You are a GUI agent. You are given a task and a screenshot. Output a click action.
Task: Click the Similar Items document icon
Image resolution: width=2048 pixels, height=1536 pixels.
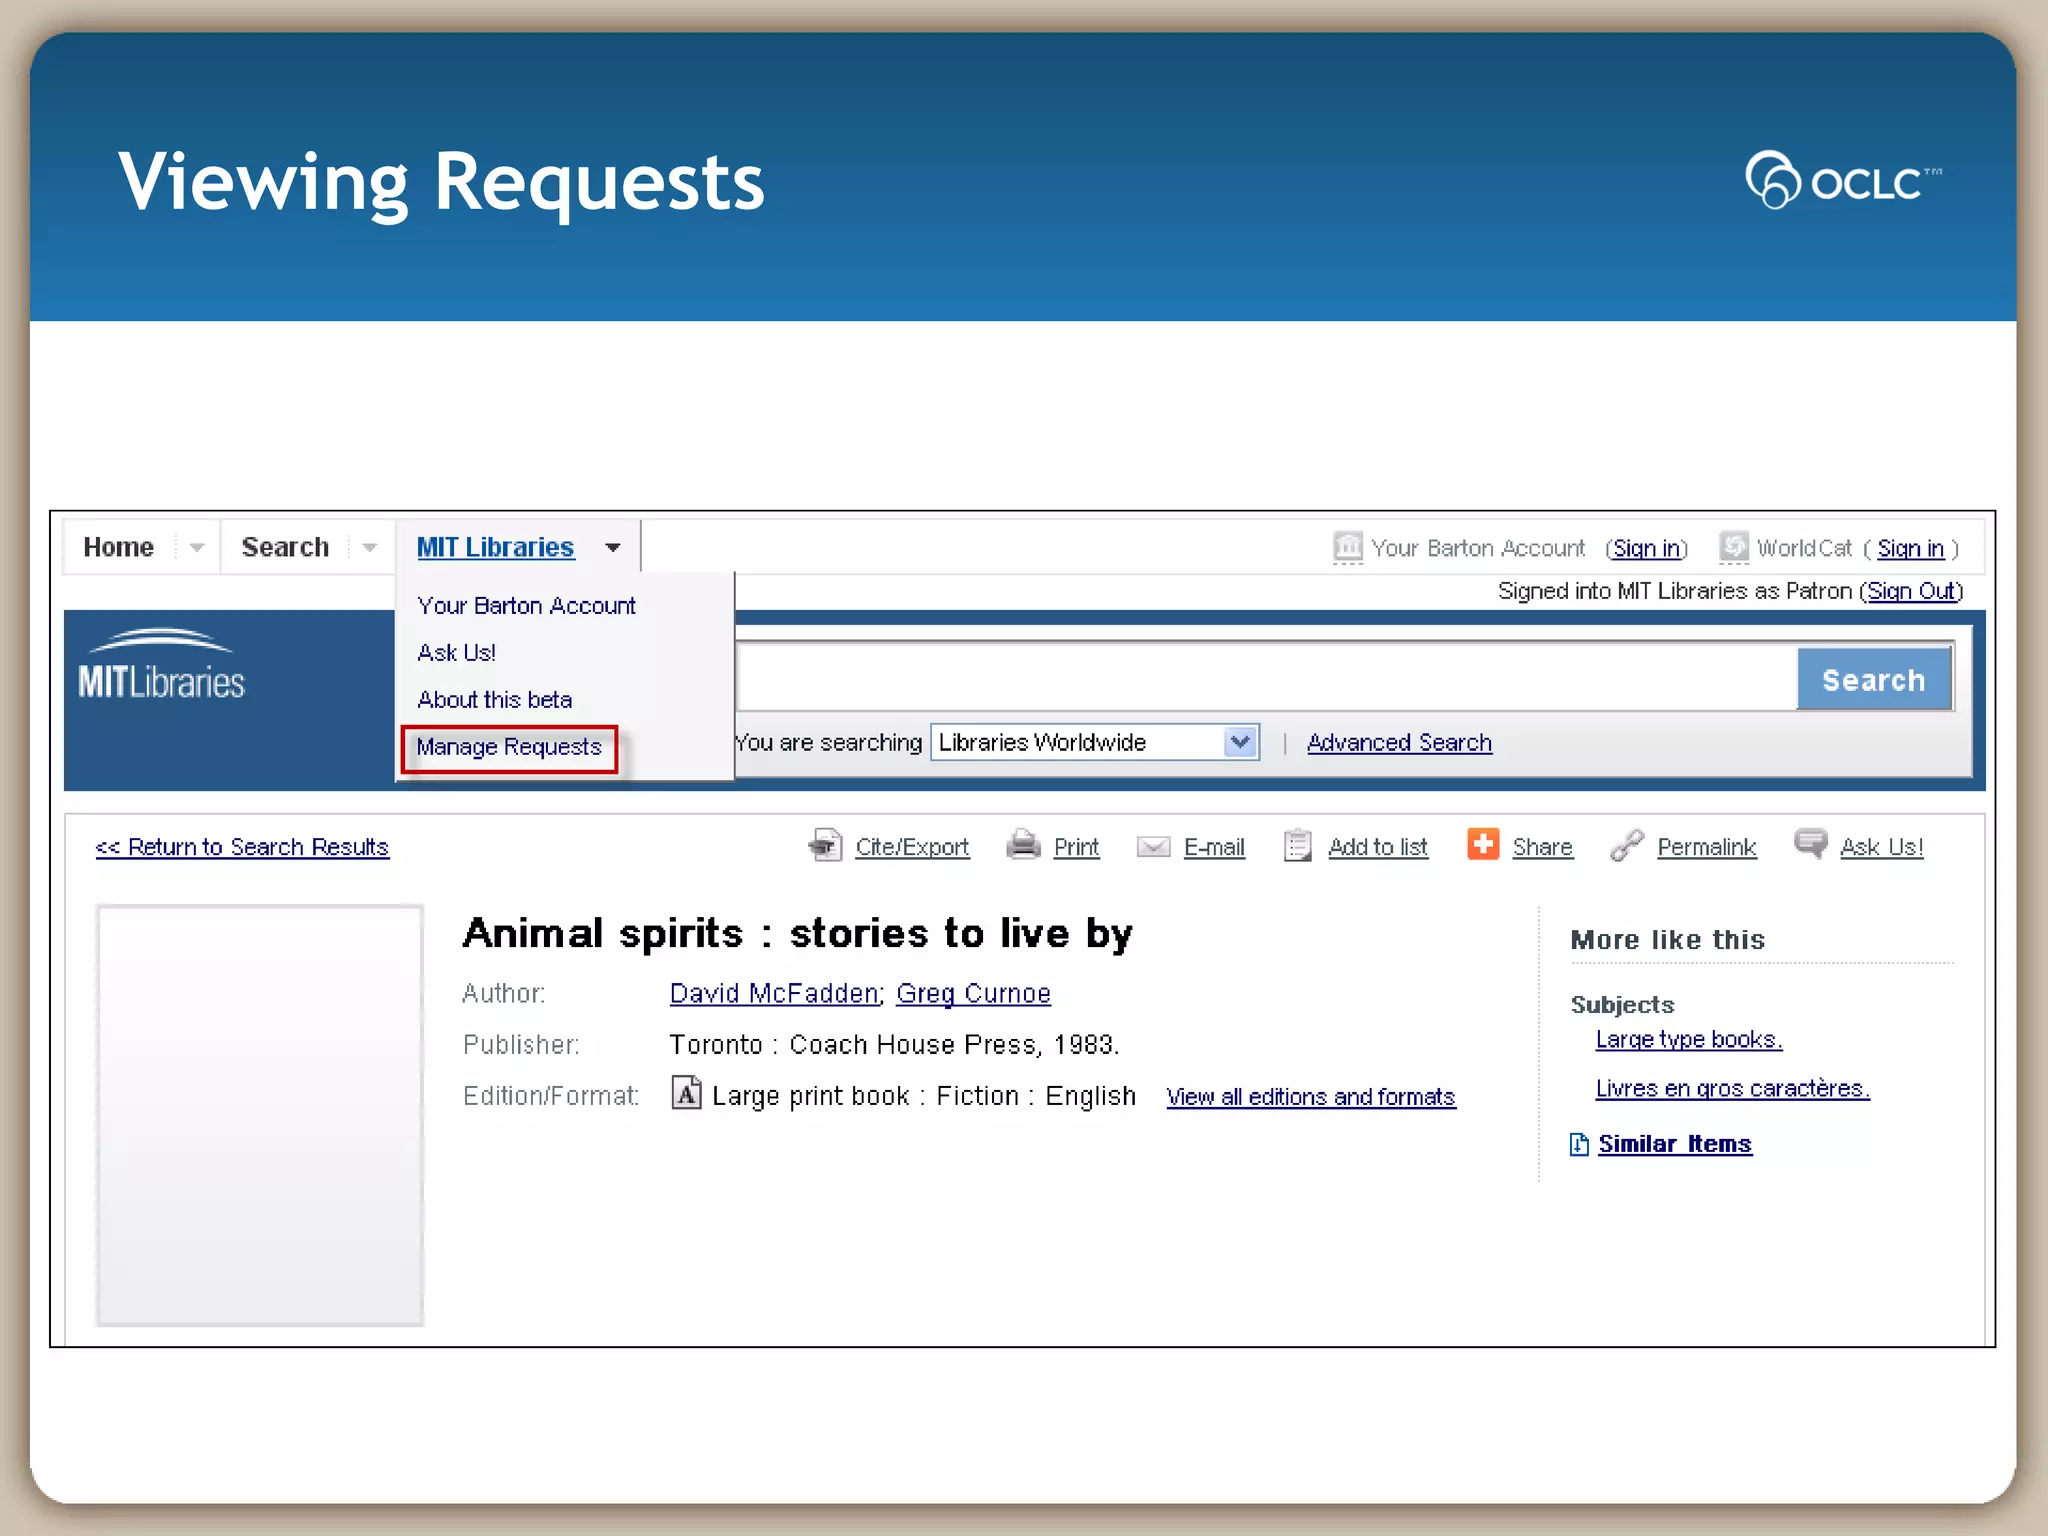(x=1579, y=1144)
